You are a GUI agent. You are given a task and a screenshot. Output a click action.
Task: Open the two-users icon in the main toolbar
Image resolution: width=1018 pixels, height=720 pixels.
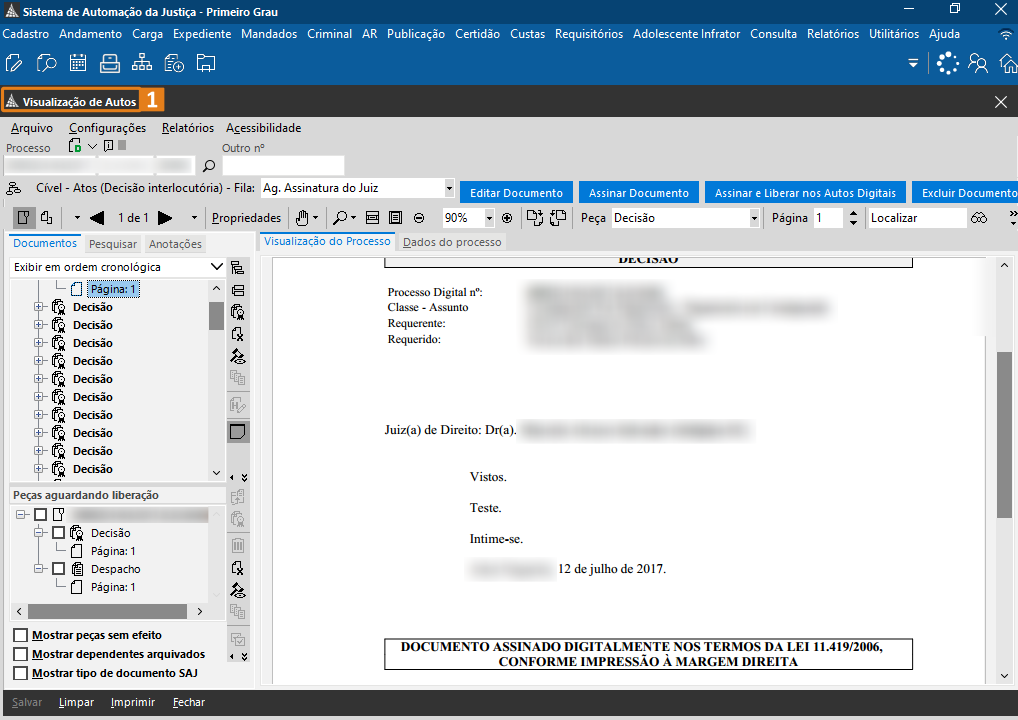click(978, 64)
